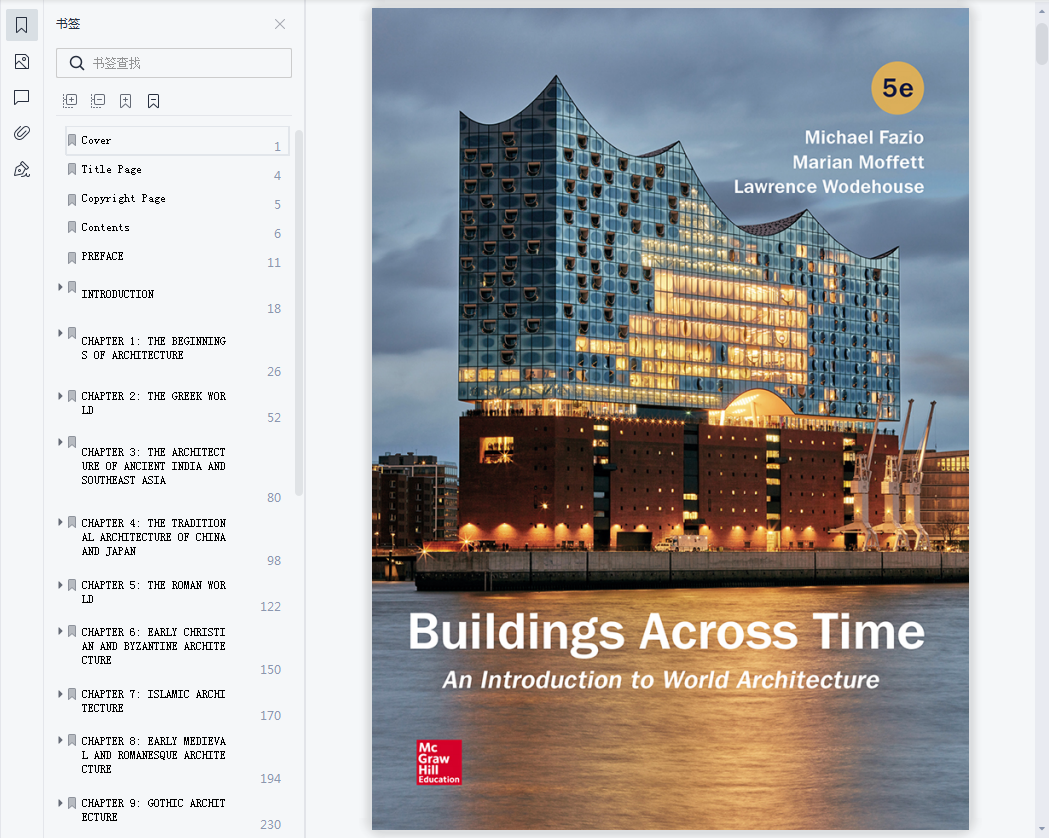1049x838 pixels.
Task: Expand the INTRODUCTION bookmark
Action: 60,287
